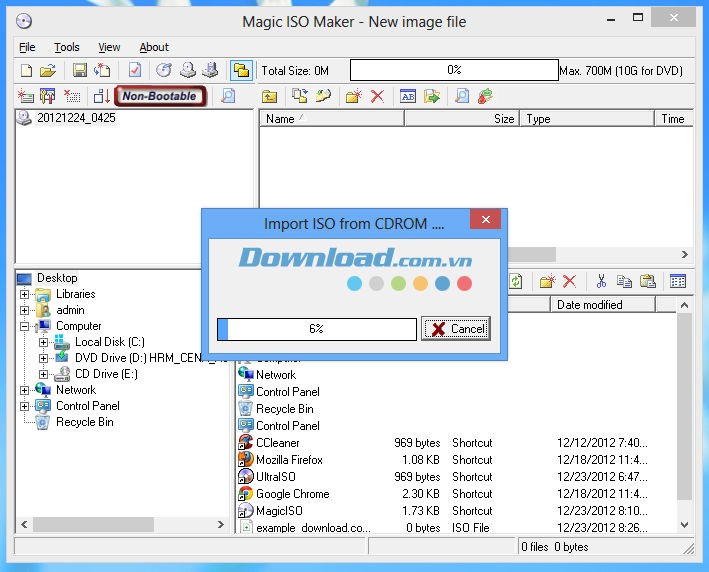Screen dimensions: 709x572
Task: Click the Go up folder icon
Action: coord(269,96)
